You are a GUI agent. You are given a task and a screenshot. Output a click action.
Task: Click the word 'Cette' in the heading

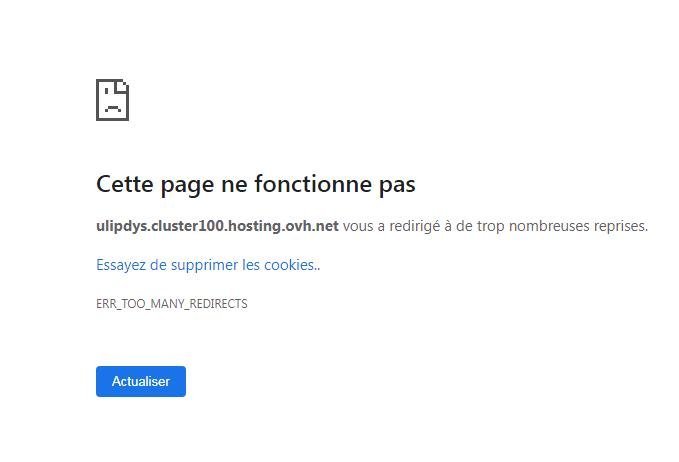pos(125,184)
